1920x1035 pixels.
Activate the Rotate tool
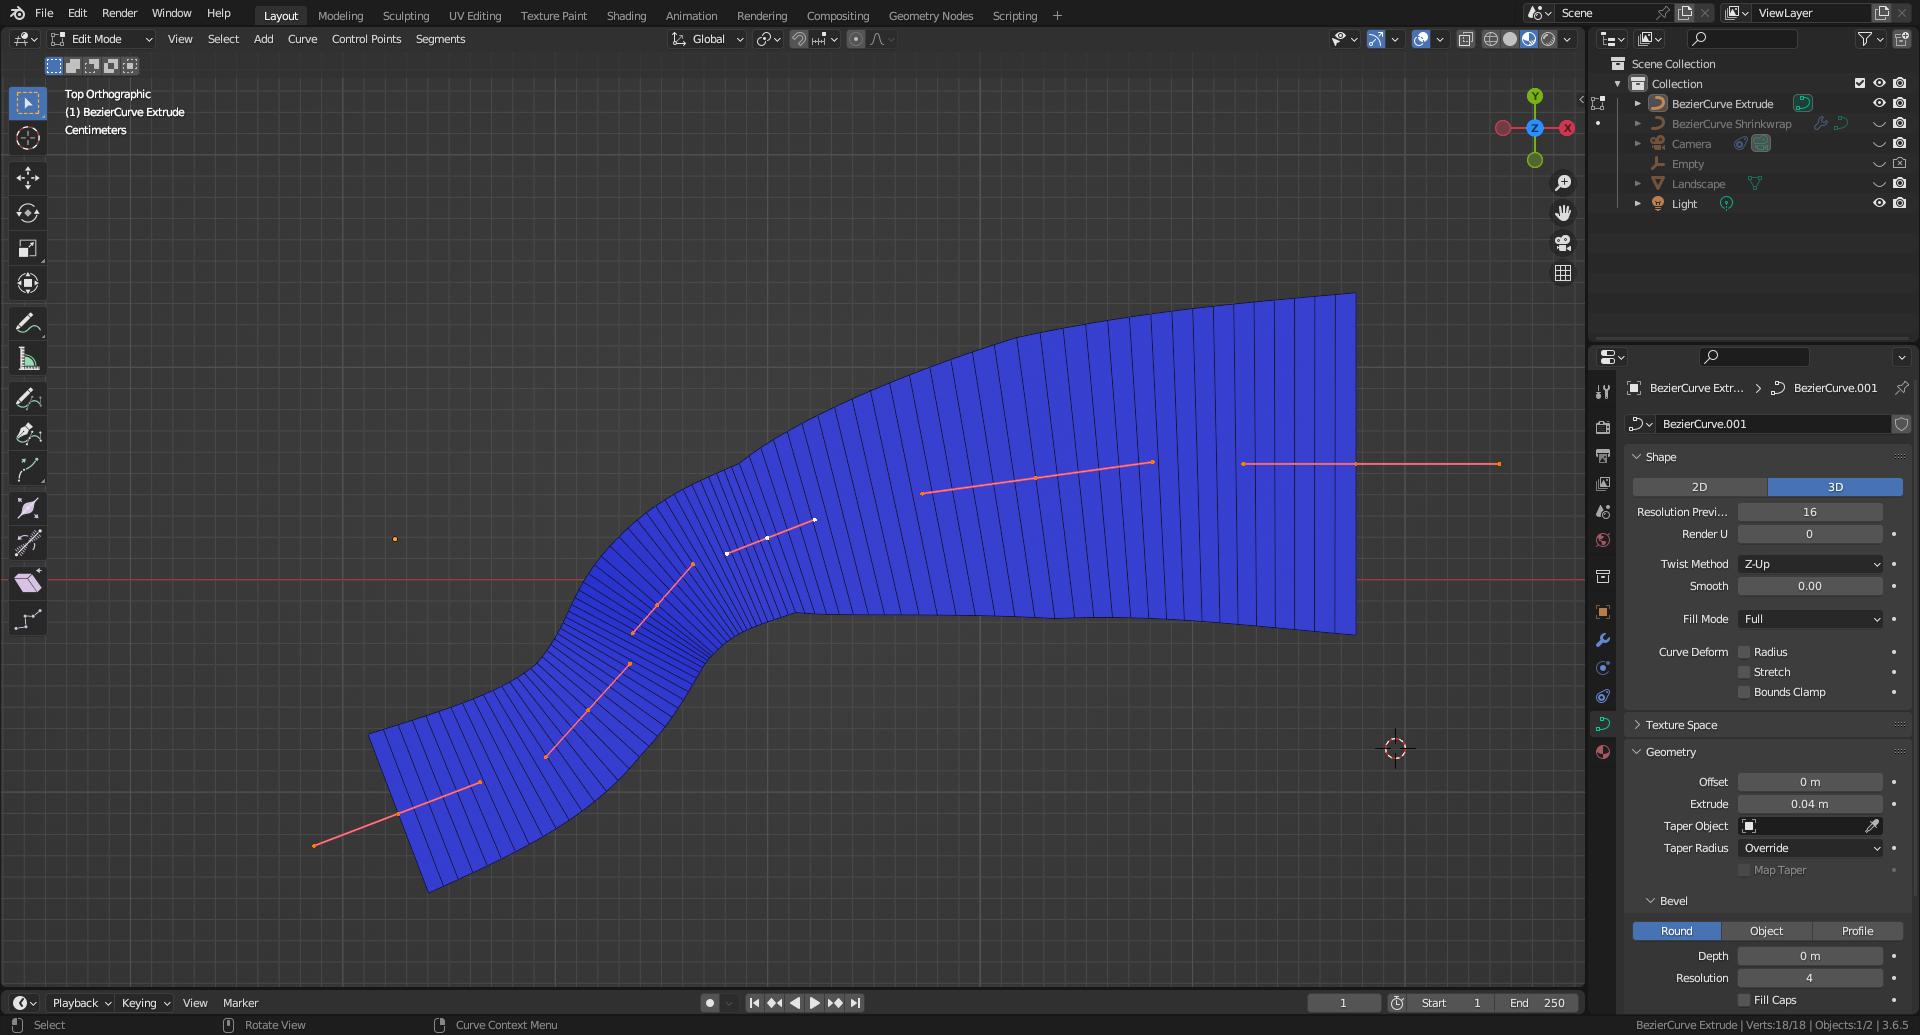pyautogui.click(x=28, y=213)
